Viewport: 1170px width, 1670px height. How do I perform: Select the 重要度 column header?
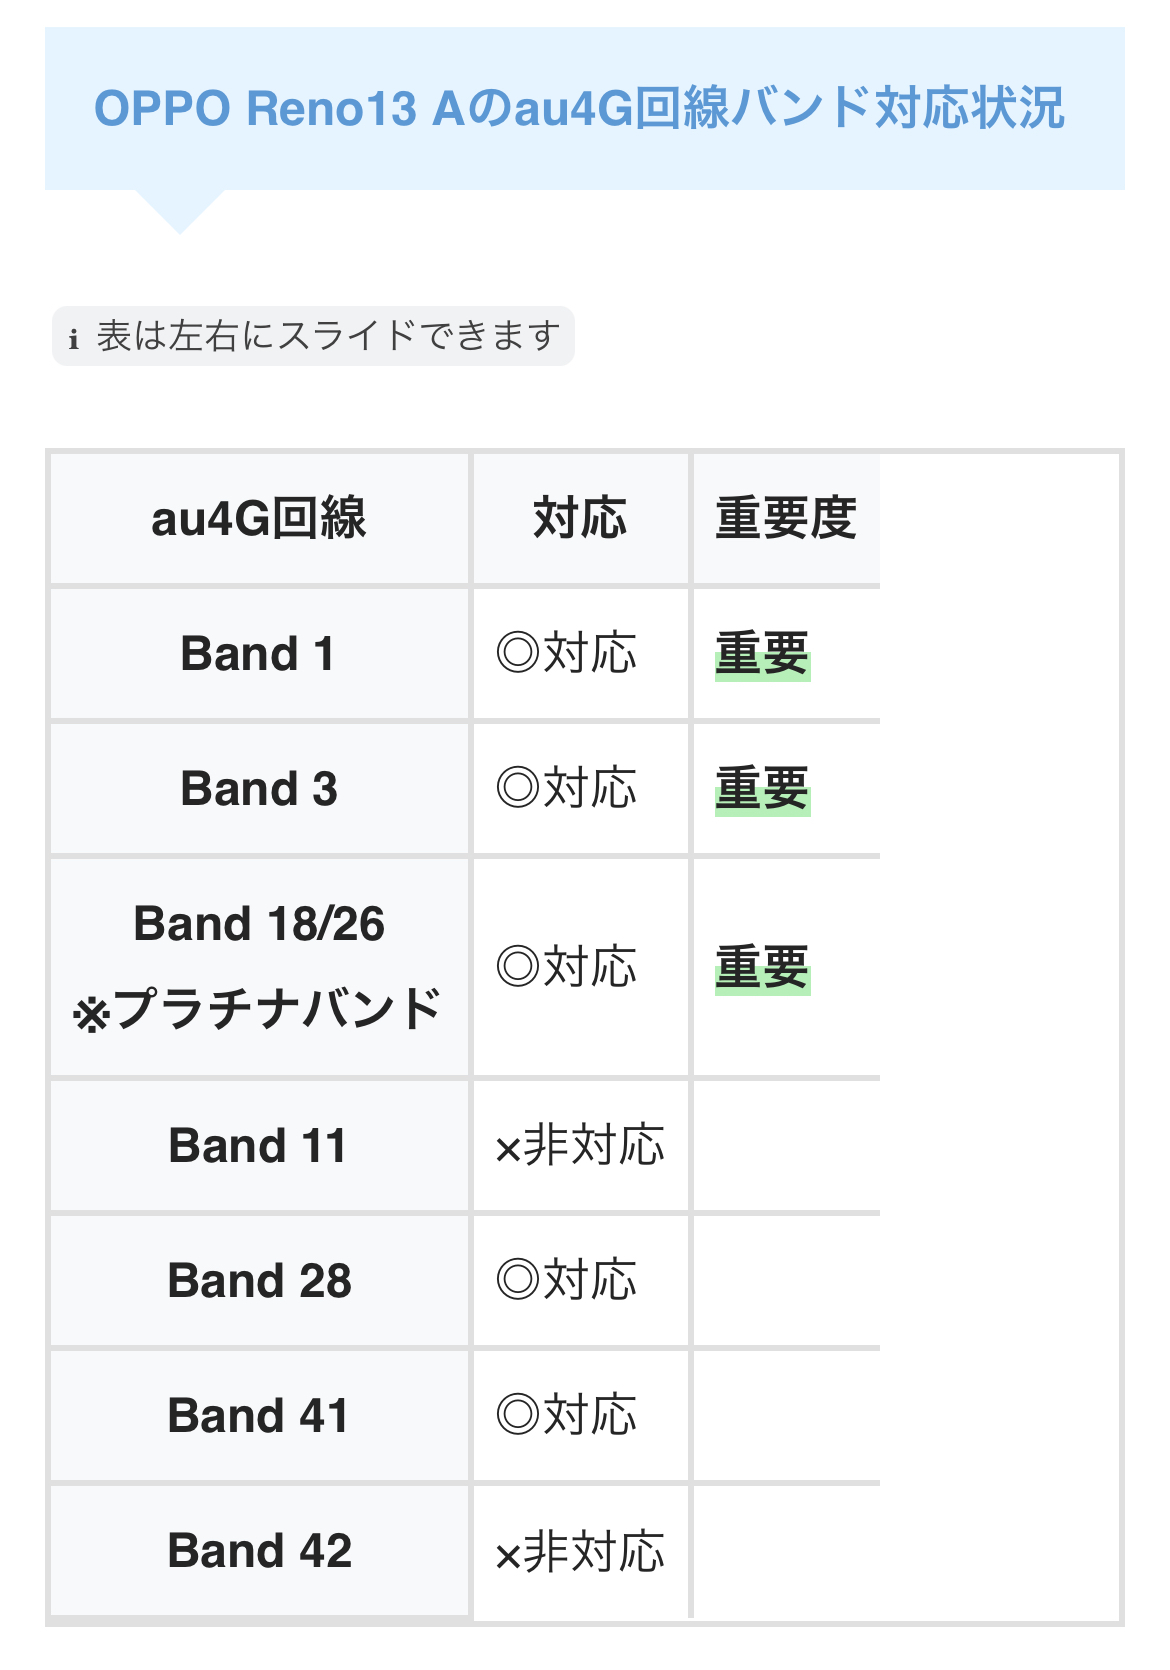786,518
